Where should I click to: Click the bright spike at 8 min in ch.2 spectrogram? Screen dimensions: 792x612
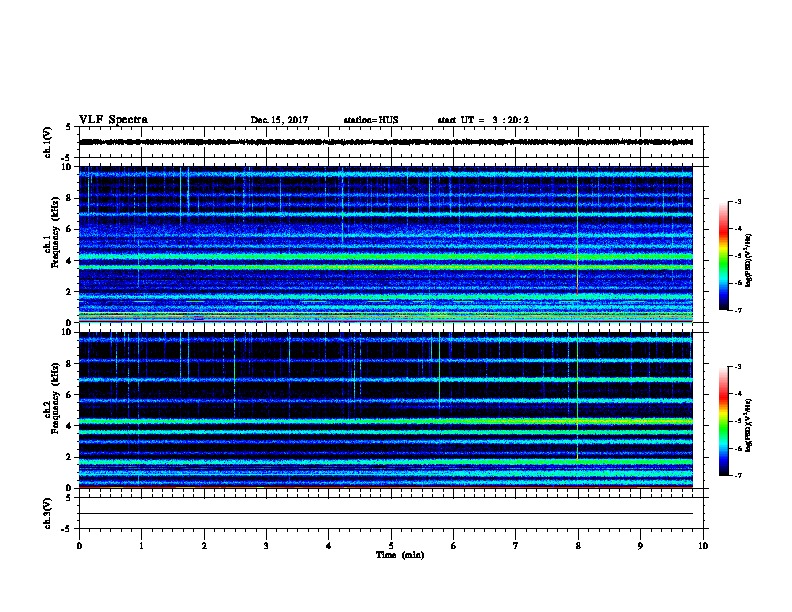(577, 396)
